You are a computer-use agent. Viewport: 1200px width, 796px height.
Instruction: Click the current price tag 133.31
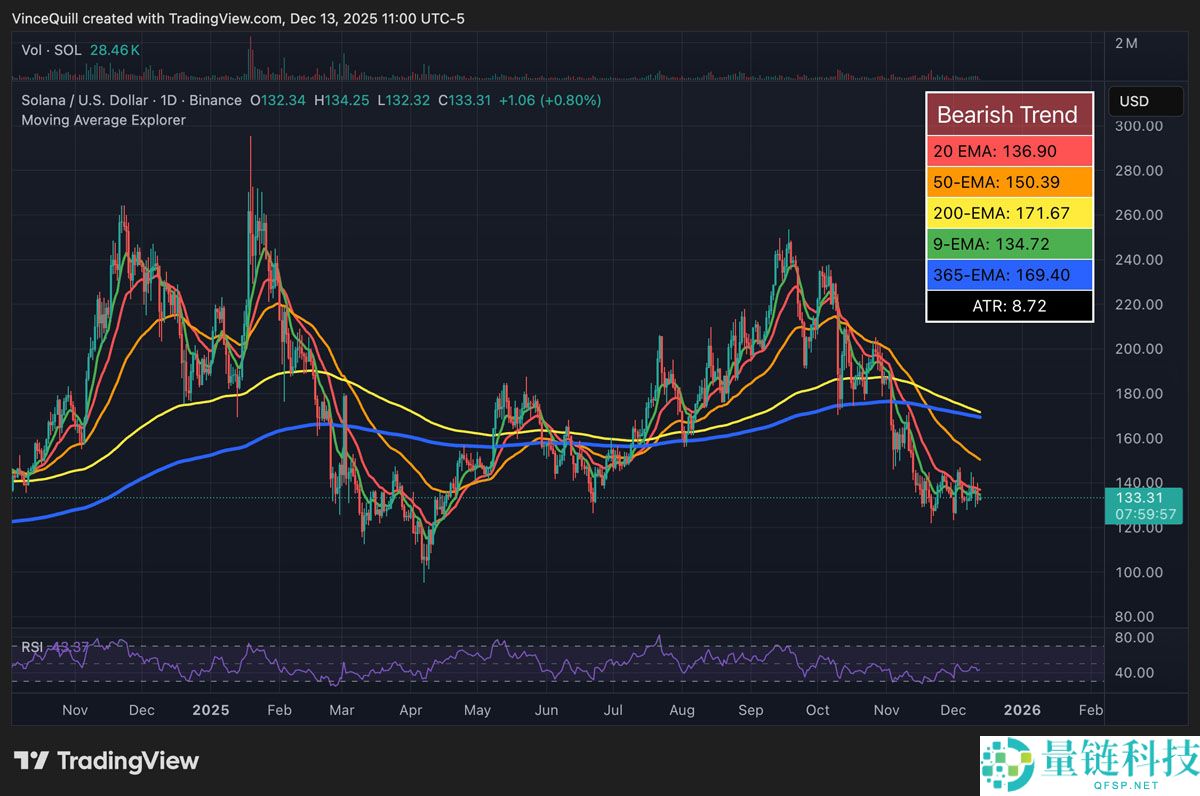[1138, 497]
